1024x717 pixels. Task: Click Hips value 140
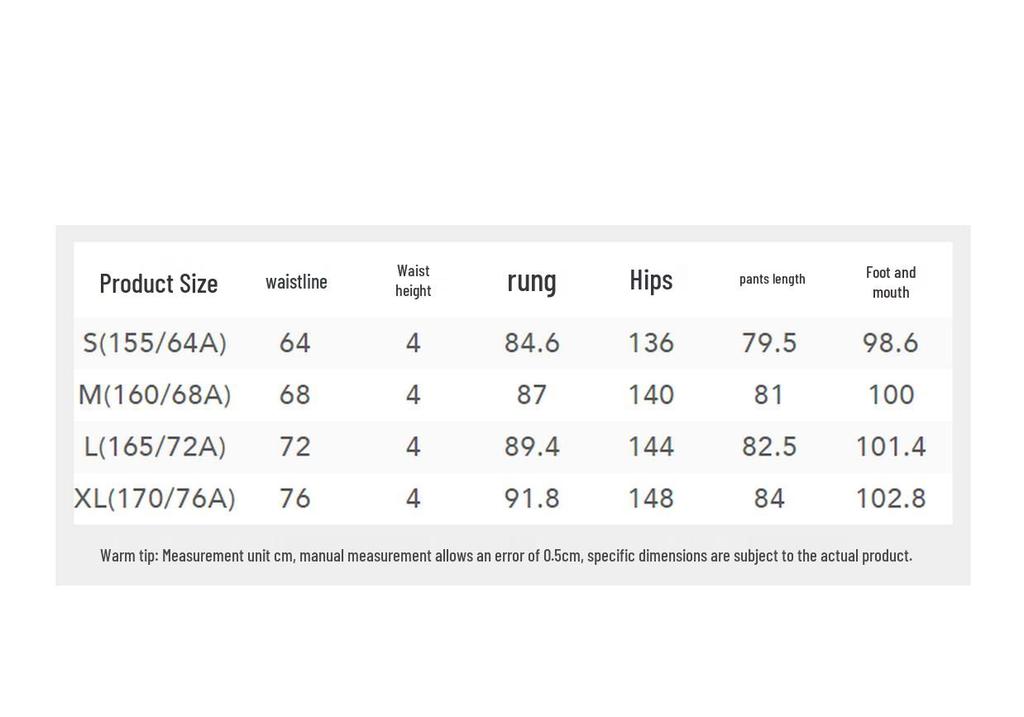(650, 394)
